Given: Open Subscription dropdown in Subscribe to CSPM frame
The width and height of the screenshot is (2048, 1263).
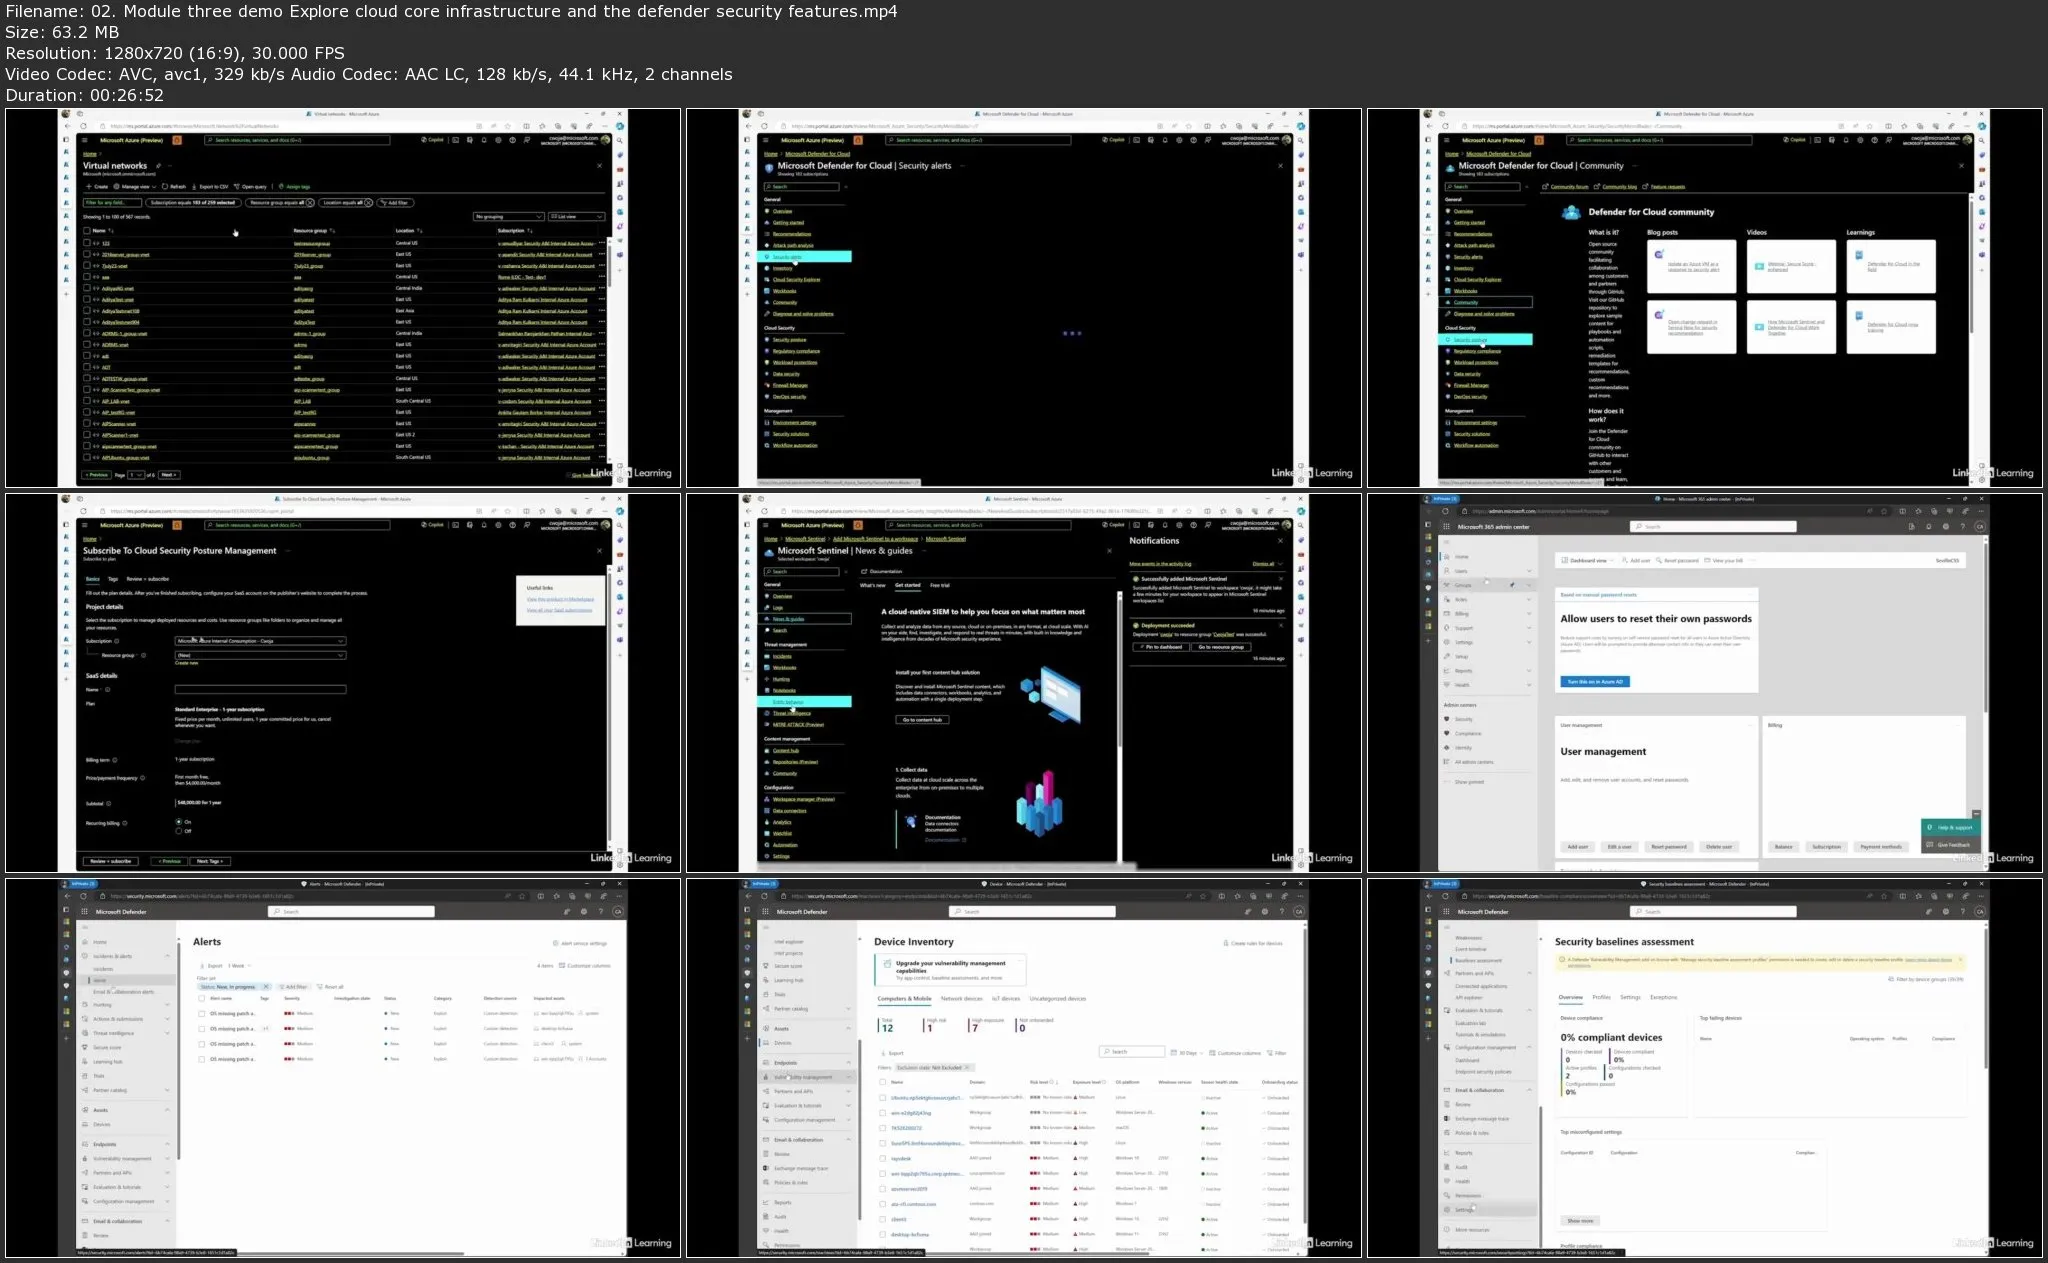Looking at the screenshot, I should (260, 641).
